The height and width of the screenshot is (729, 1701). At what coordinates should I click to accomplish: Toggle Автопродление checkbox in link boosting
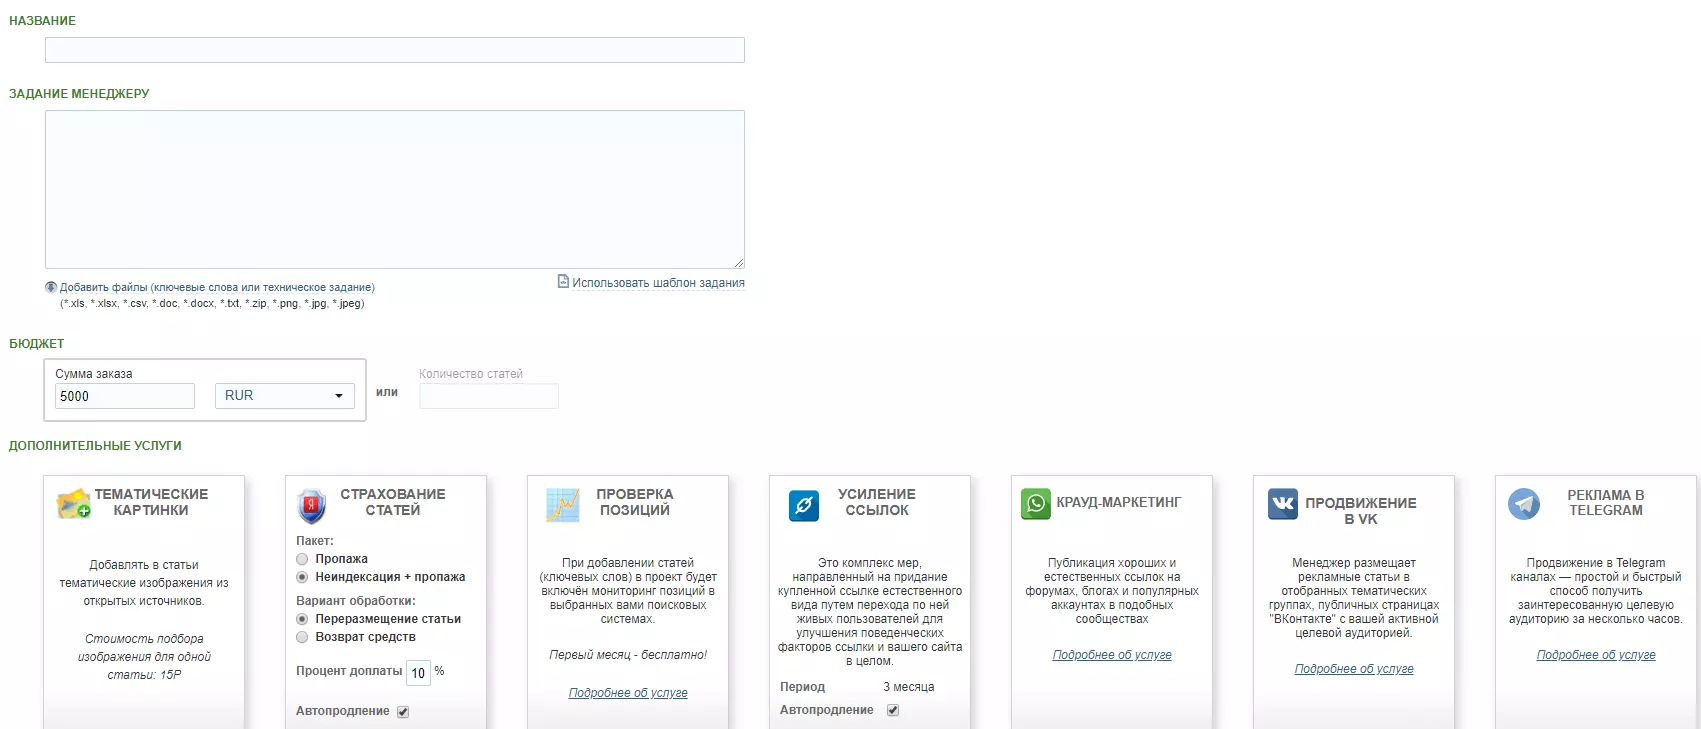[x=893, y=710]
